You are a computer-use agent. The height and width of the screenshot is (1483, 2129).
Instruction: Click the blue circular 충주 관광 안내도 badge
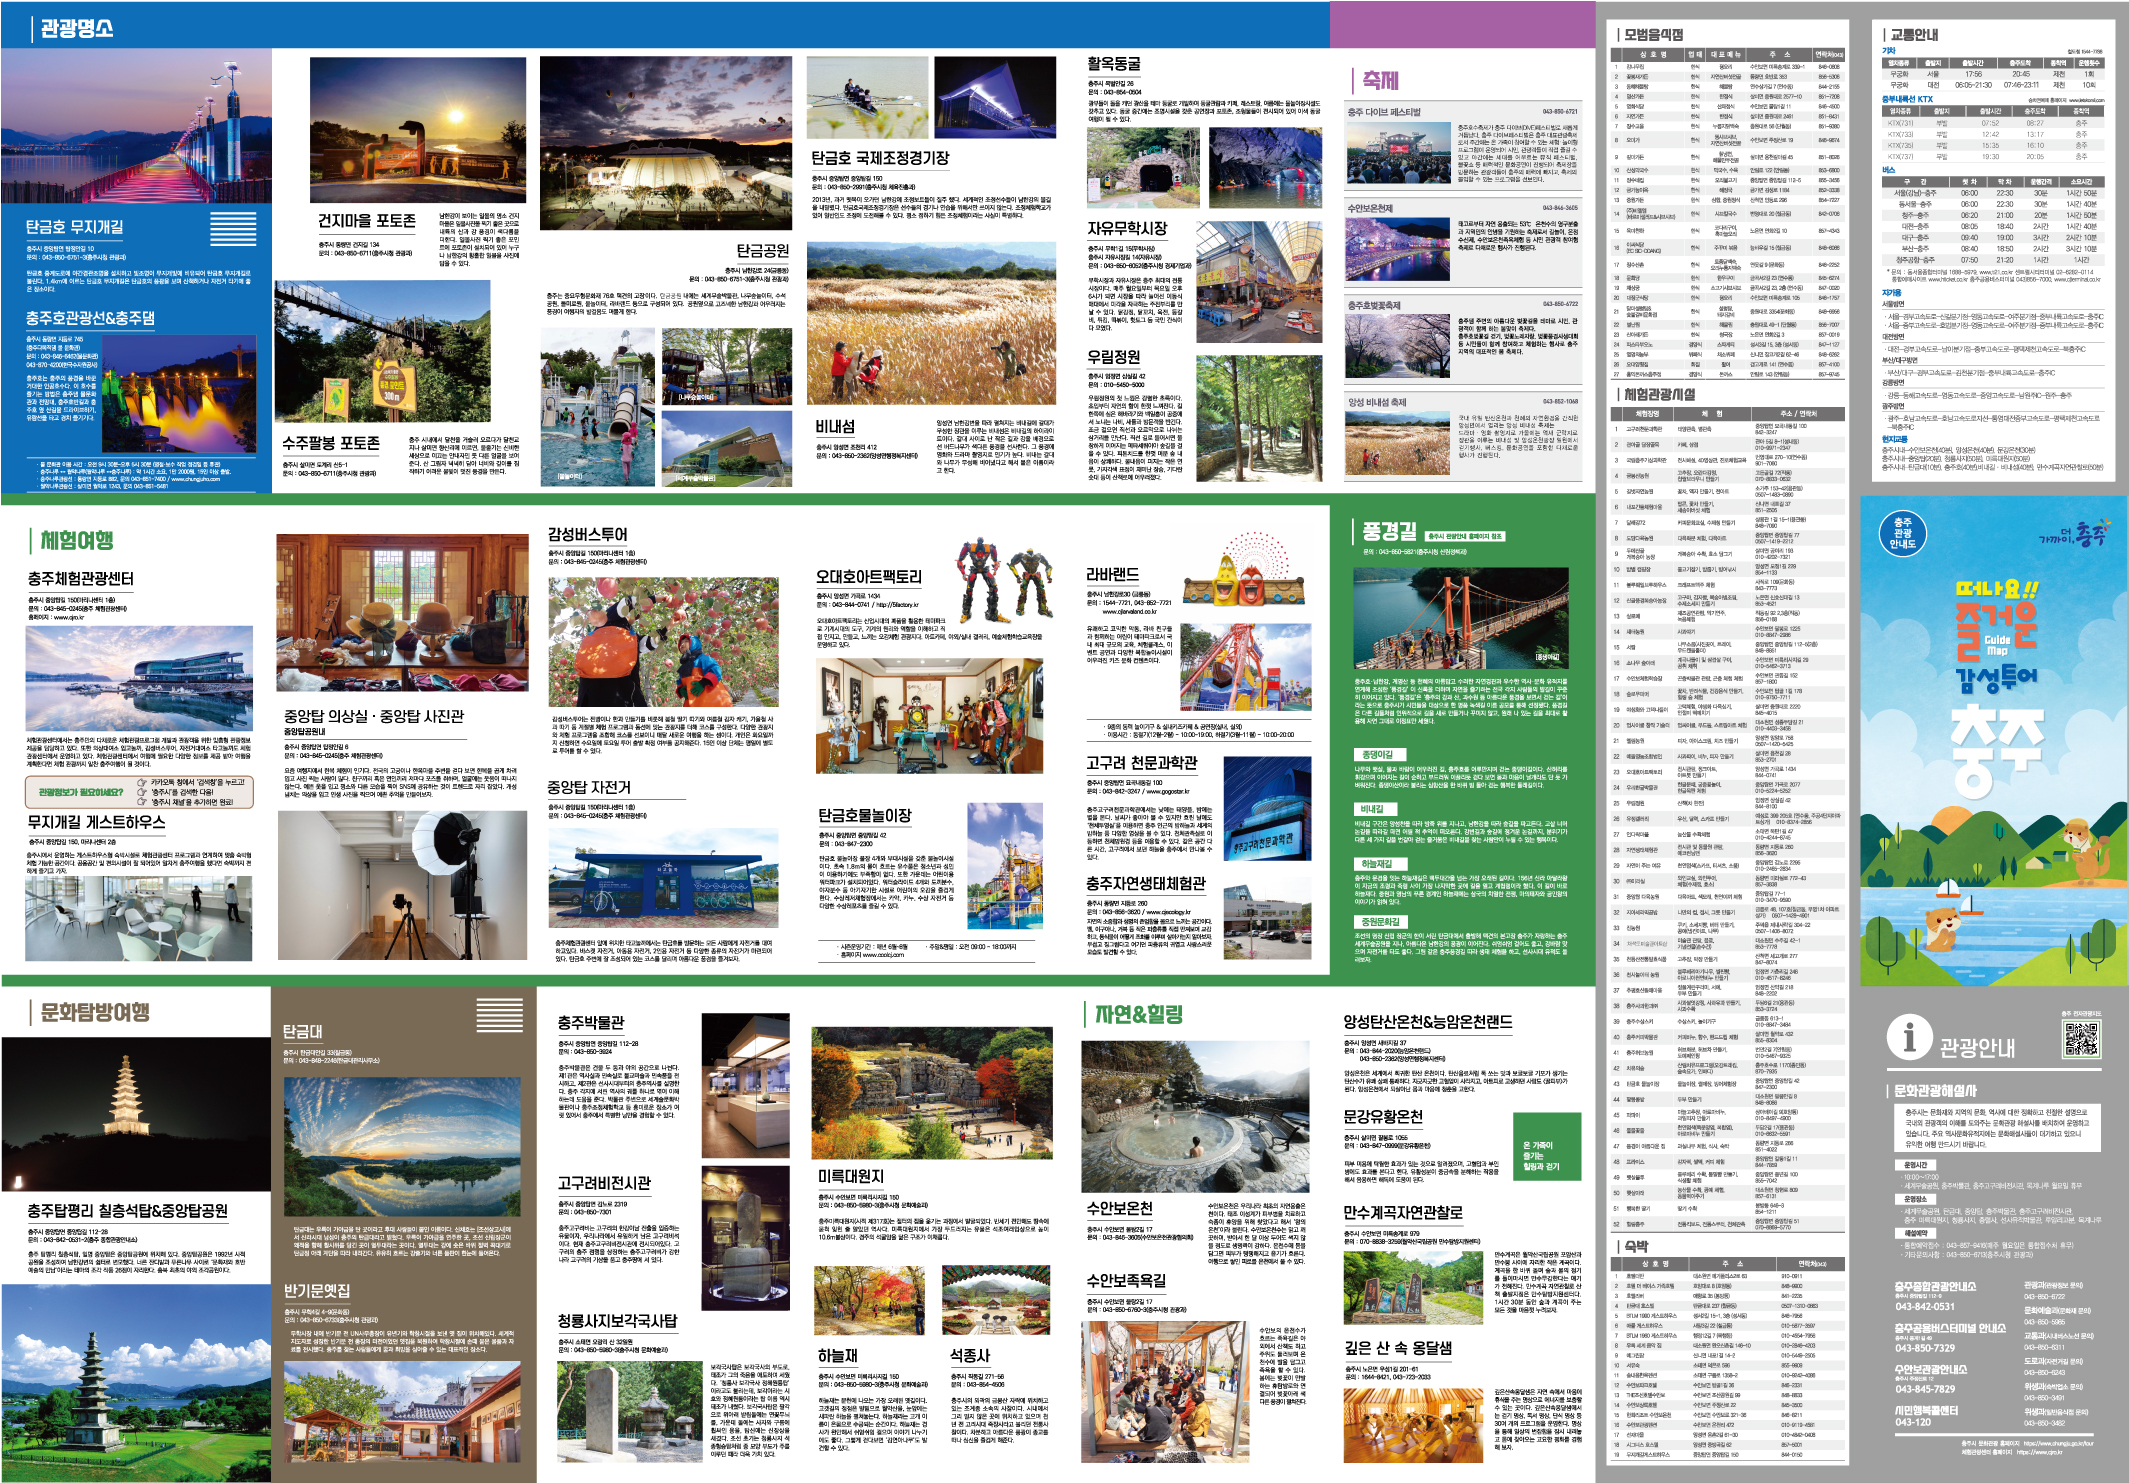click(1902, 532)
